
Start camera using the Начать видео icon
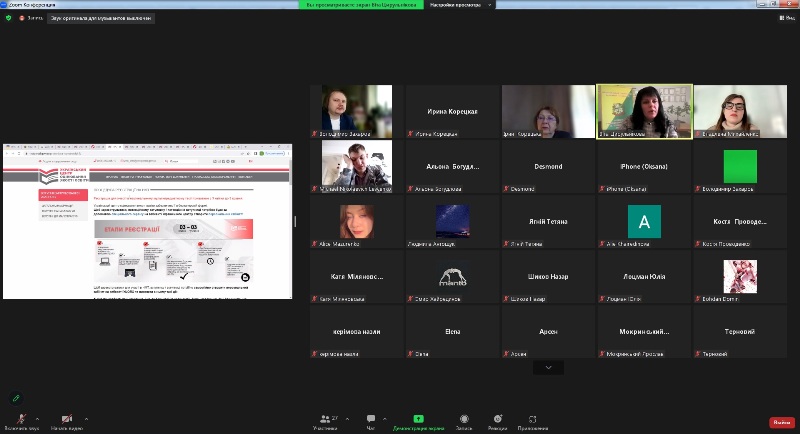(x=67, y=419)
